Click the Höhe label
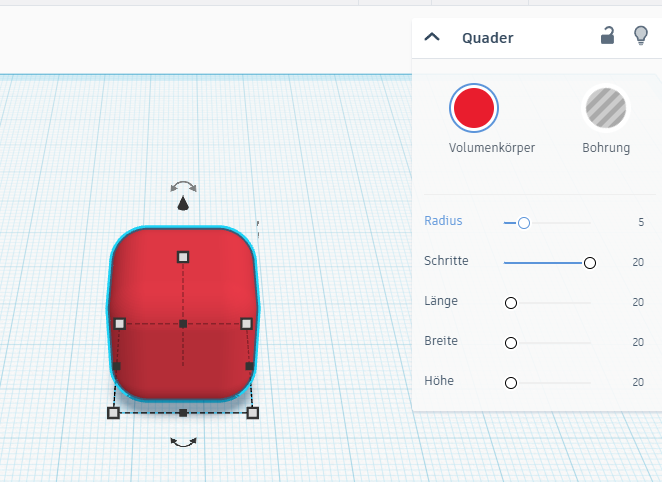Image resolution: width=662 pixels, height=482 pixels. coord(439,381)
